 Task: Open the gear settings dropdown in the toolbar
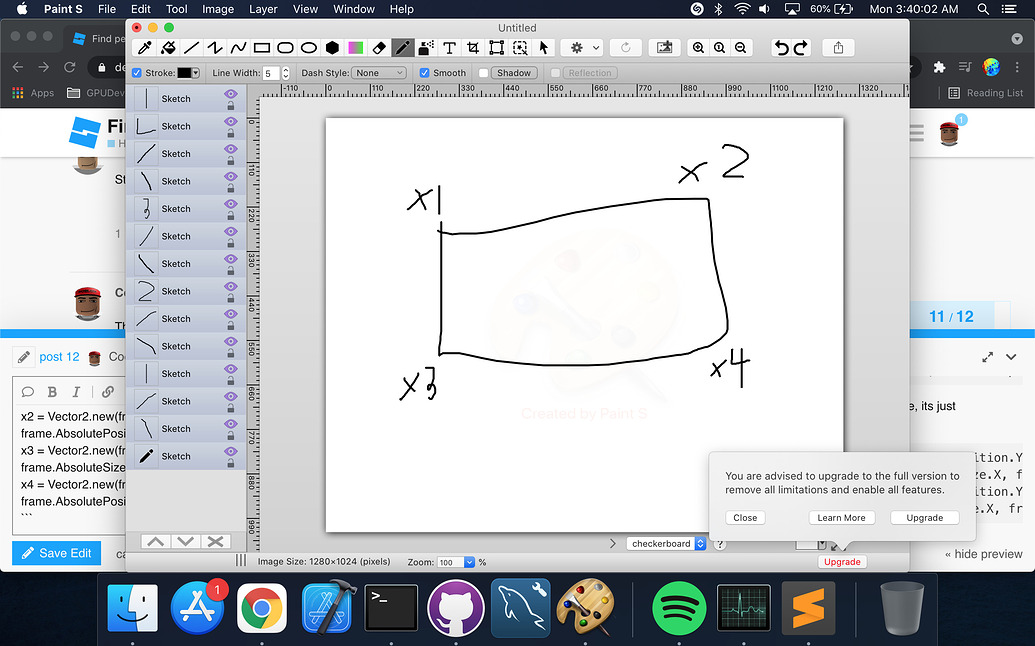coord(583,47)
